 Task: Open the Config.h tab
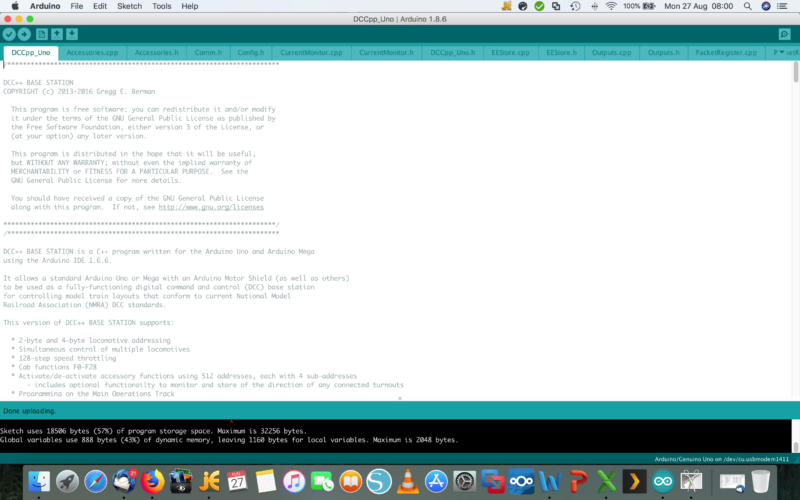(251, 53)
